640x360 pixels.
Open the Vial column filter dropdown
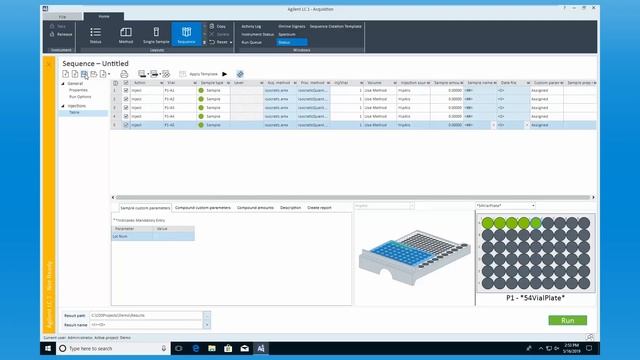click(x=195, y=83)
